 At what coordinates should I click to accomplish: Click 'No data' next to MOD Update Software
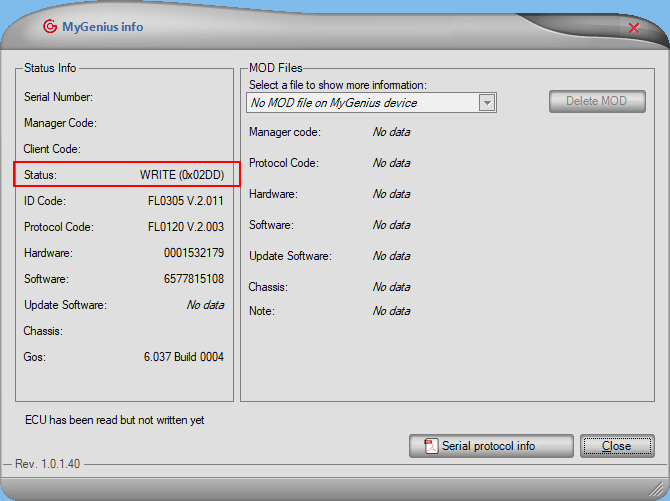[391, 256]
